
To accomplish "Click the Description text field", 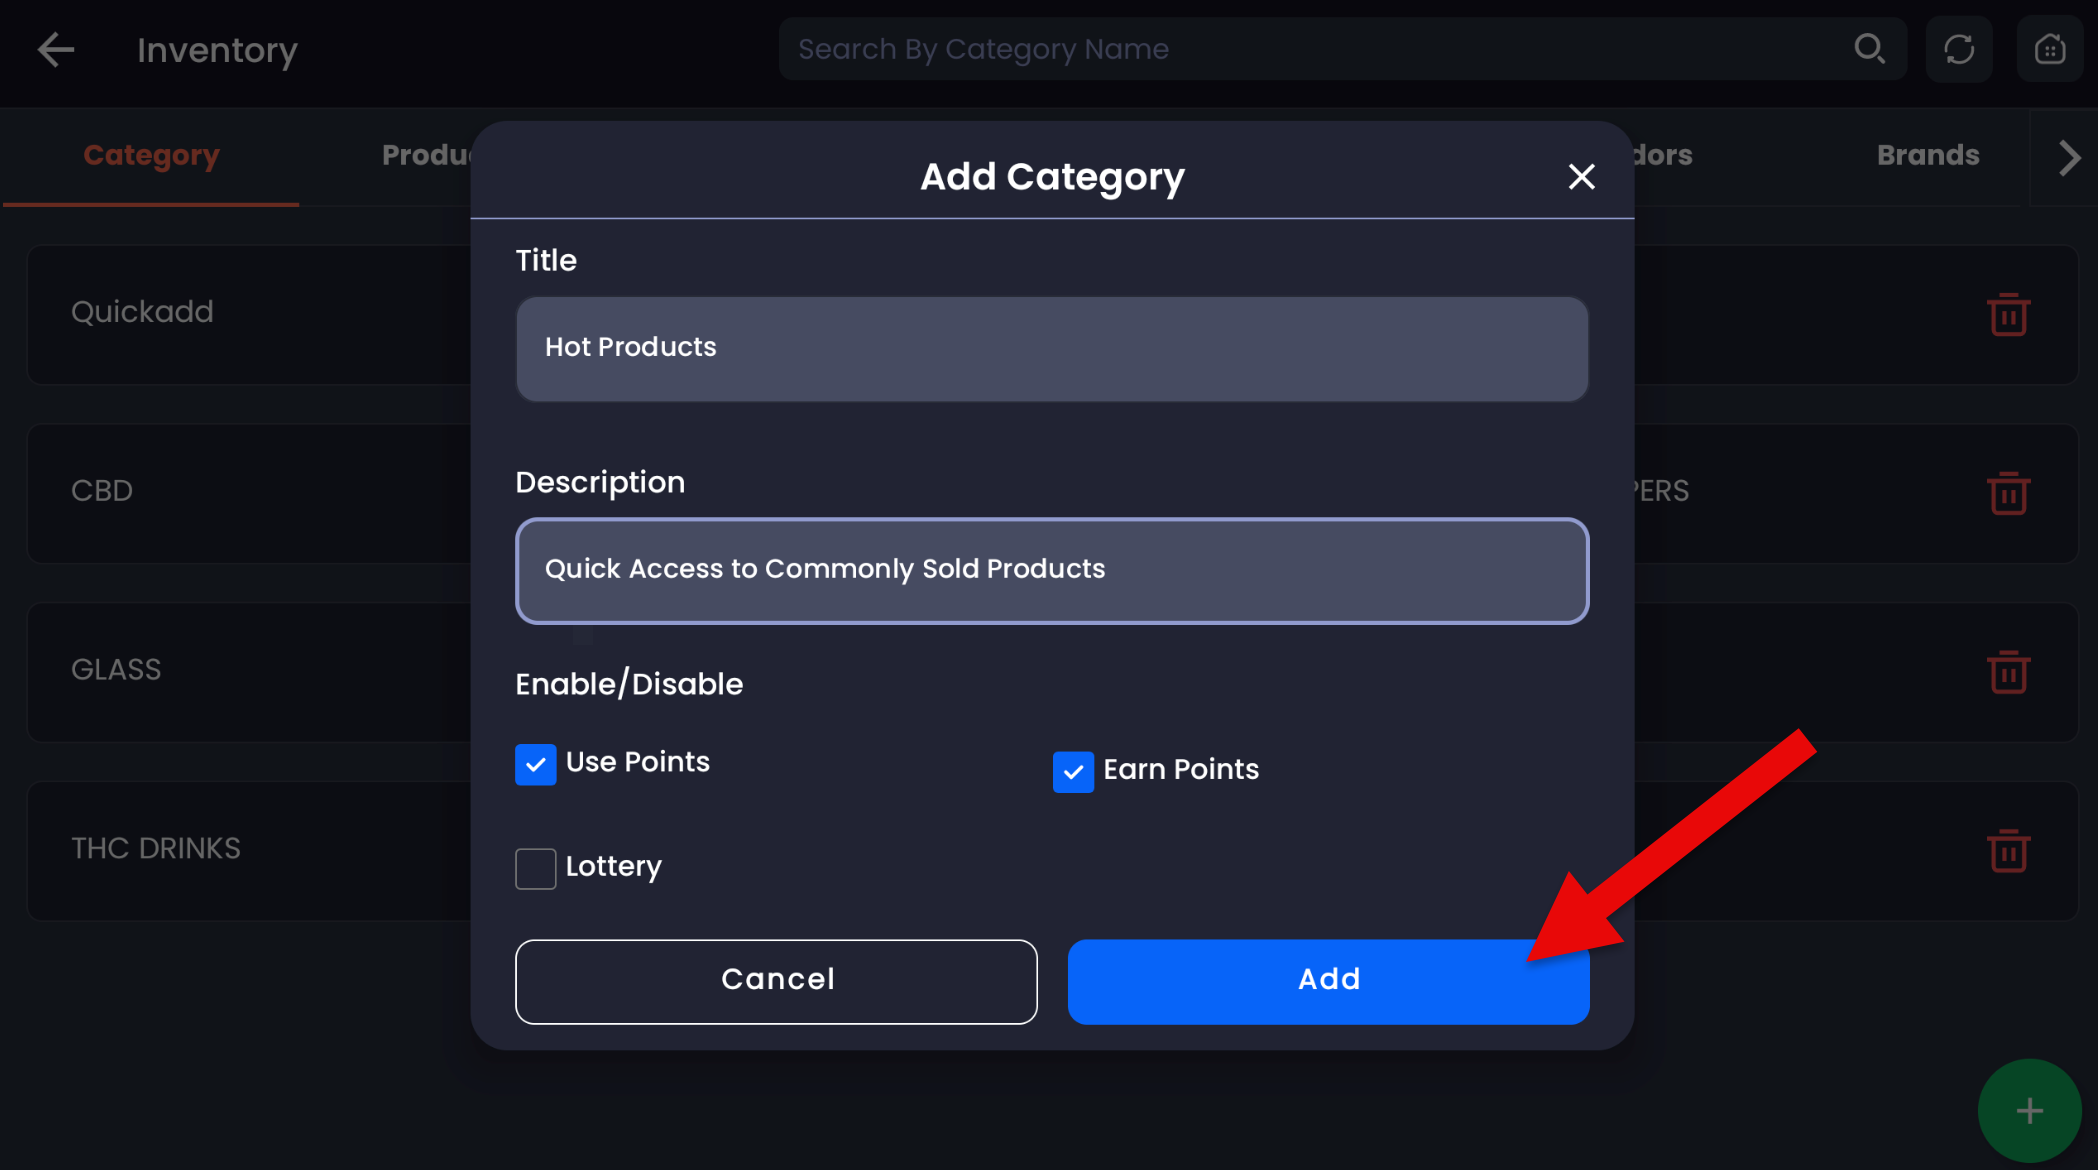I will (1051, 571).
